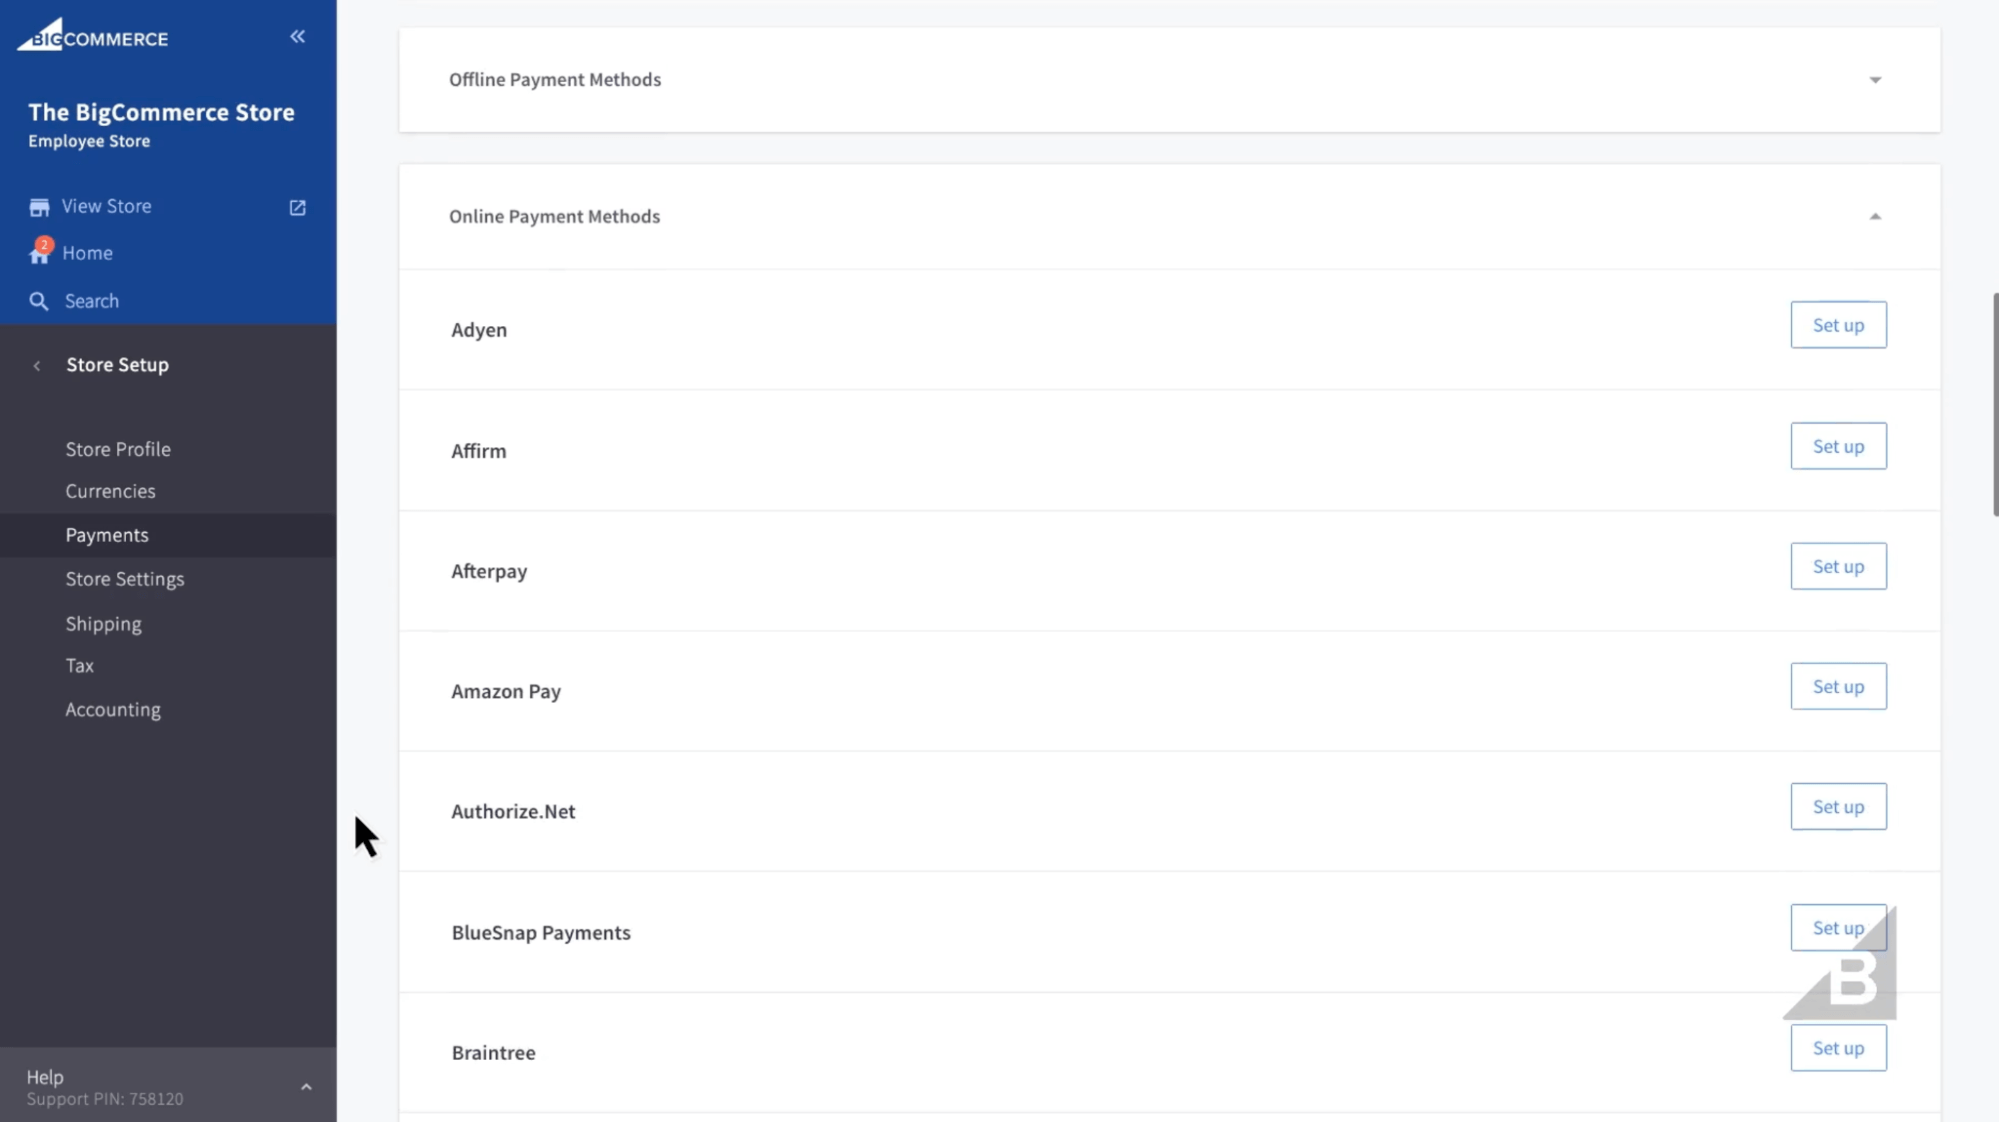Expand the Help panel chevron
Screen dimensions: 1999x1123
point(306,1087)
